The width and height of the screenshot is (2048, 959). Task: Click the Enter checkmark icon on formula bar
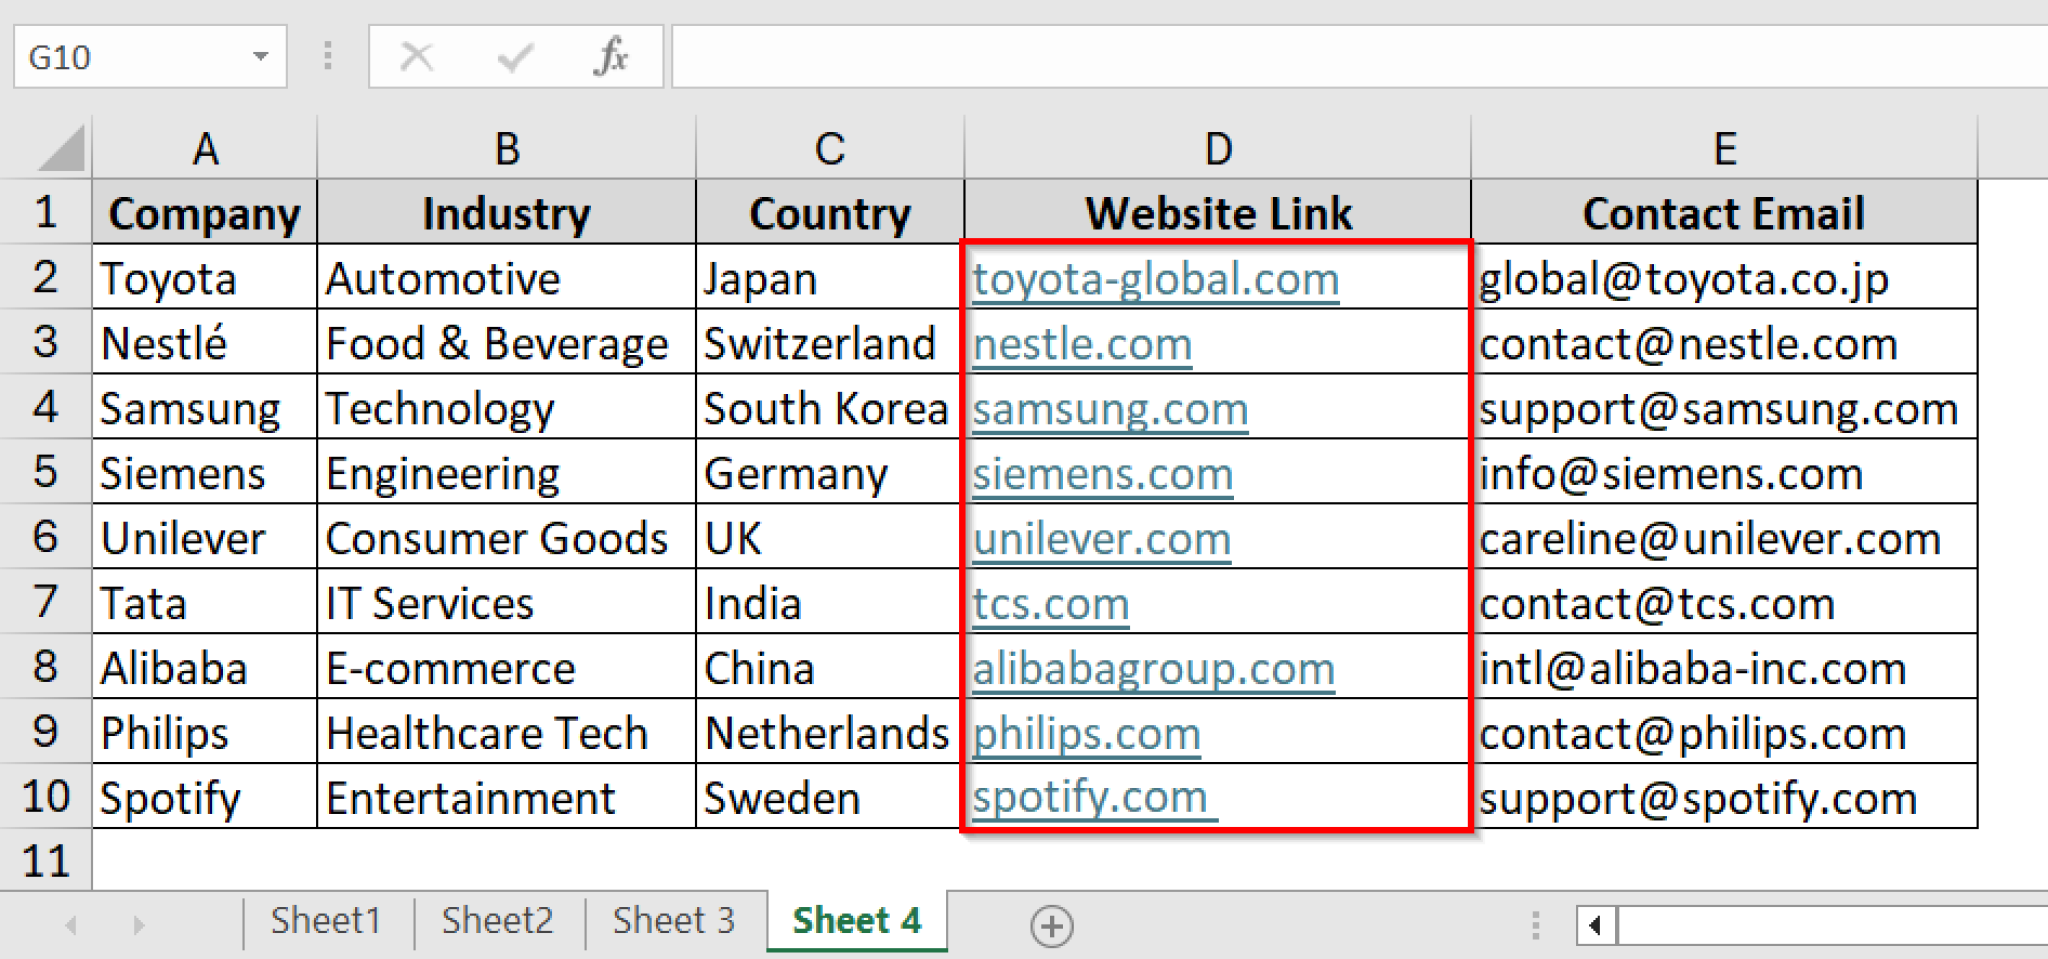pos(513,56)
